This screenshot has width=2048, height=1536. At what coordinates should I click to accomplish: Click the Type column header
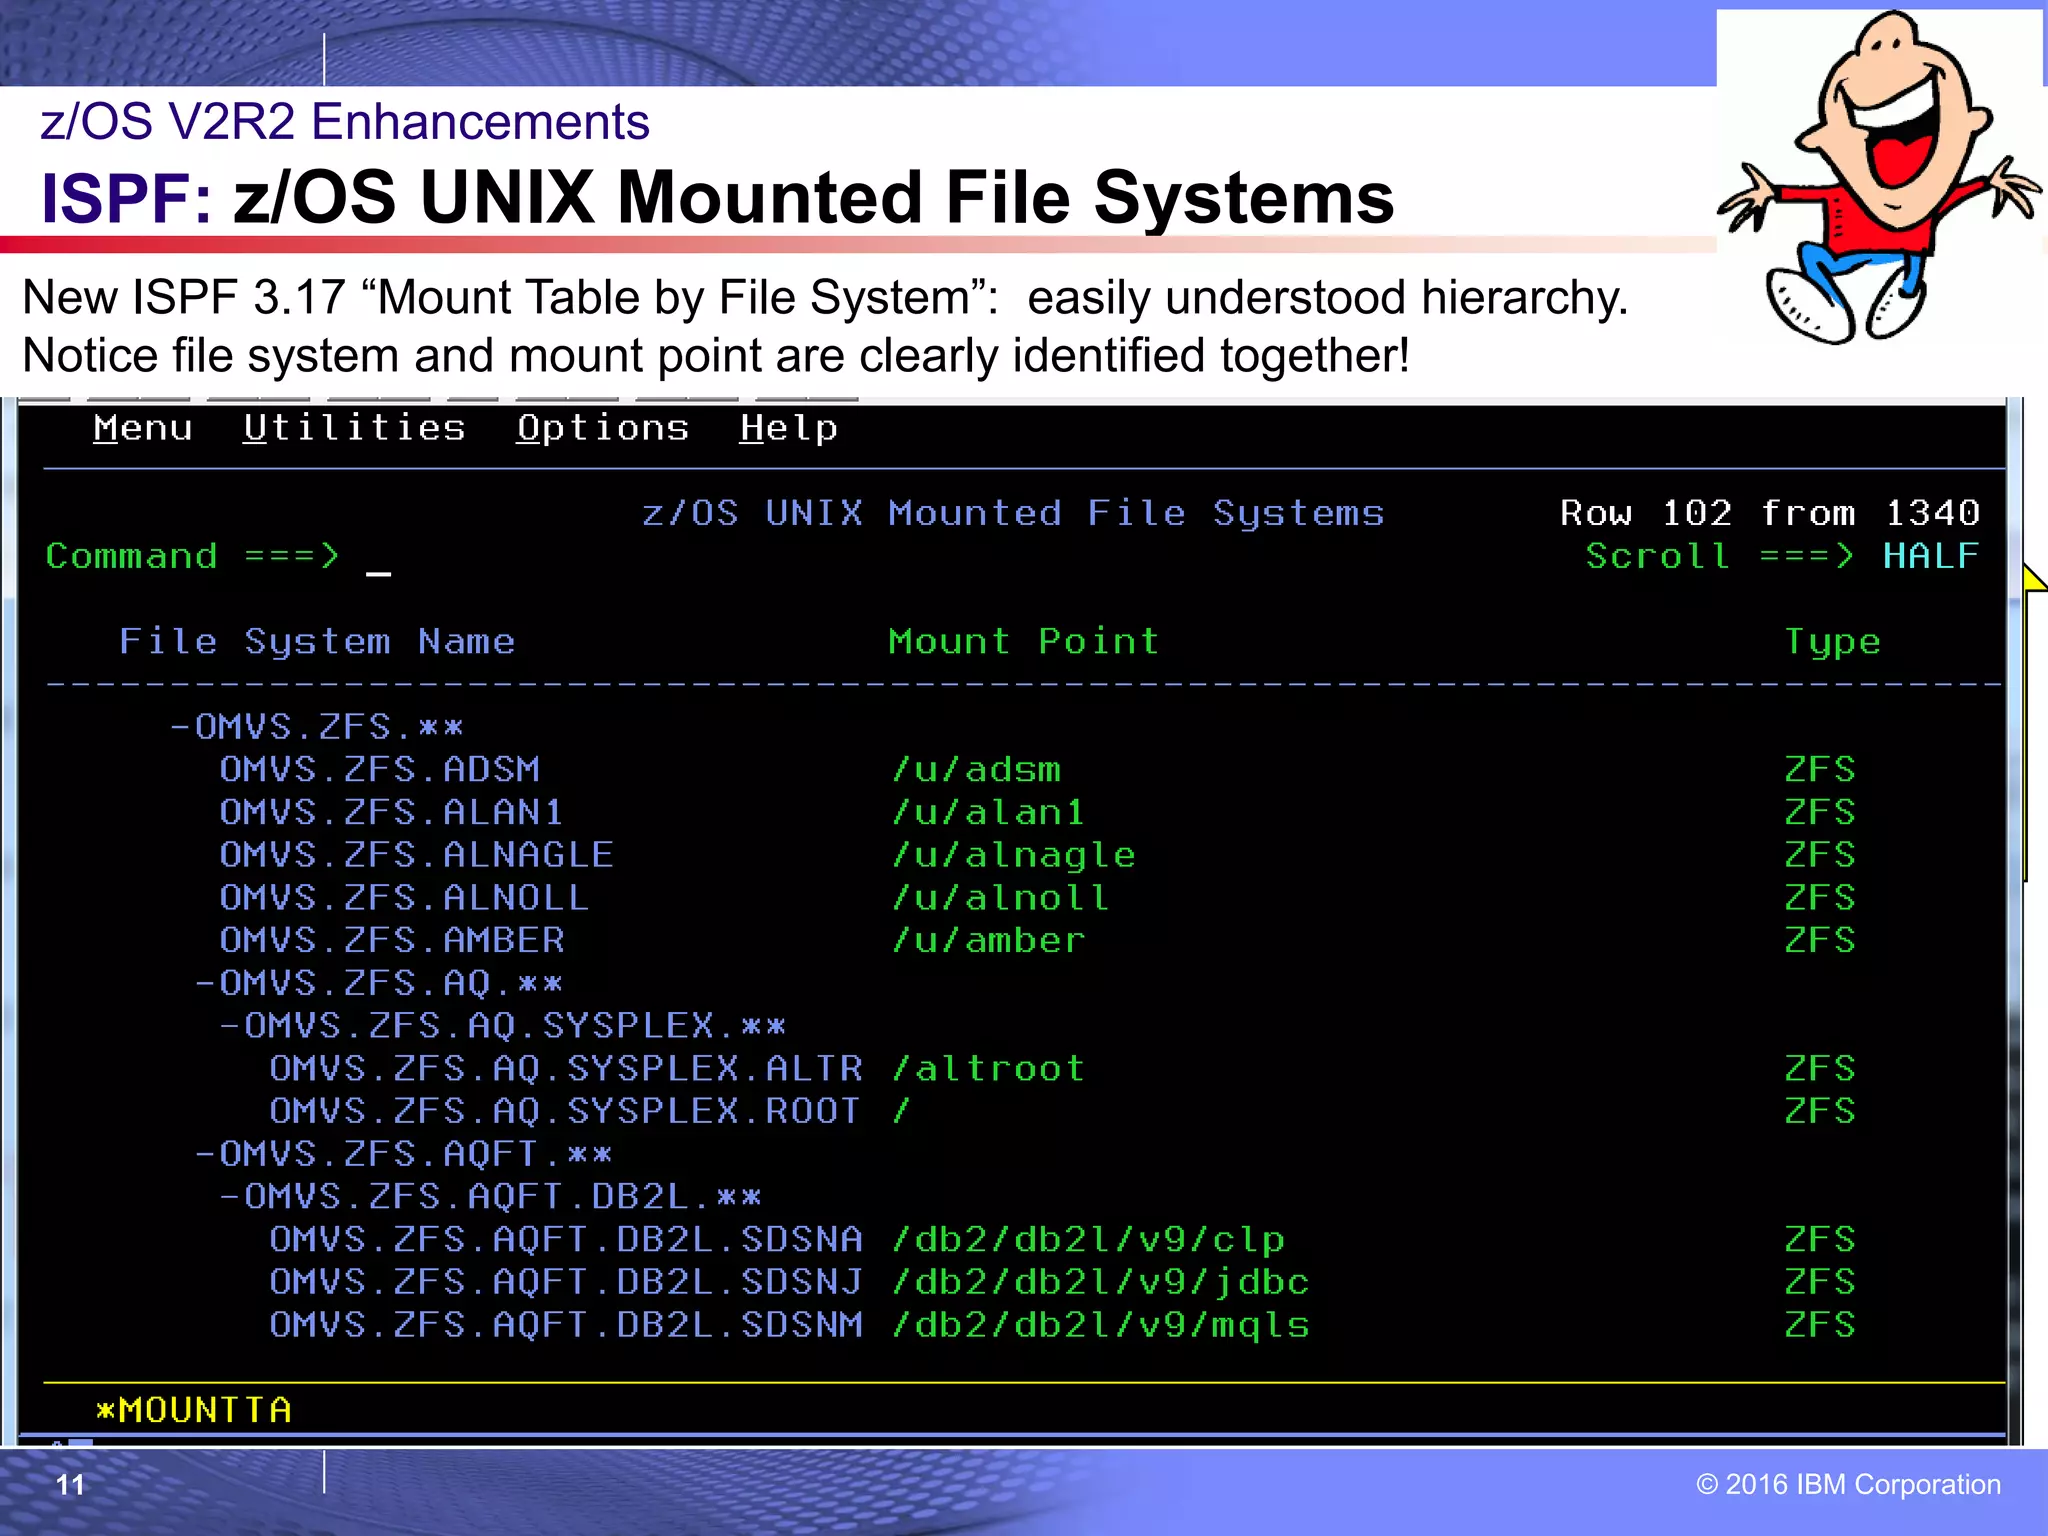click(x=1832, y=643)
